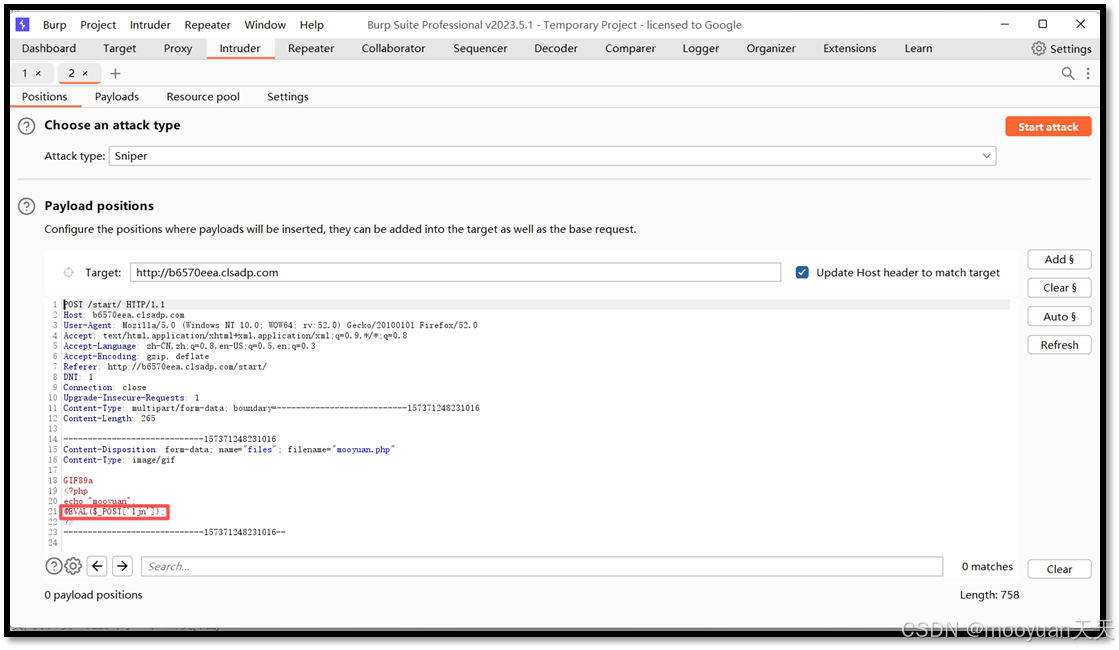Open the Project menu

98,25
